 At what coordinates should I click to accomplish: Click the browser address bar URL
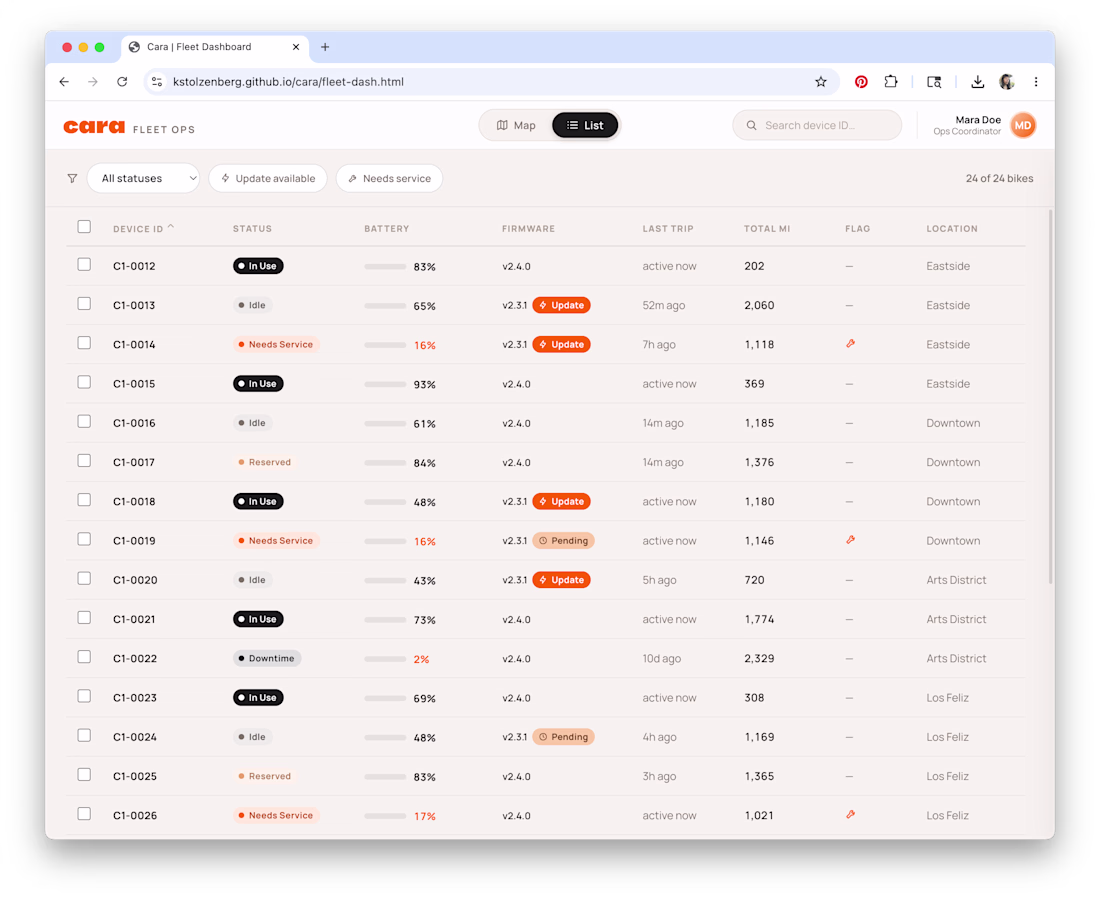(x=288, y=82)
